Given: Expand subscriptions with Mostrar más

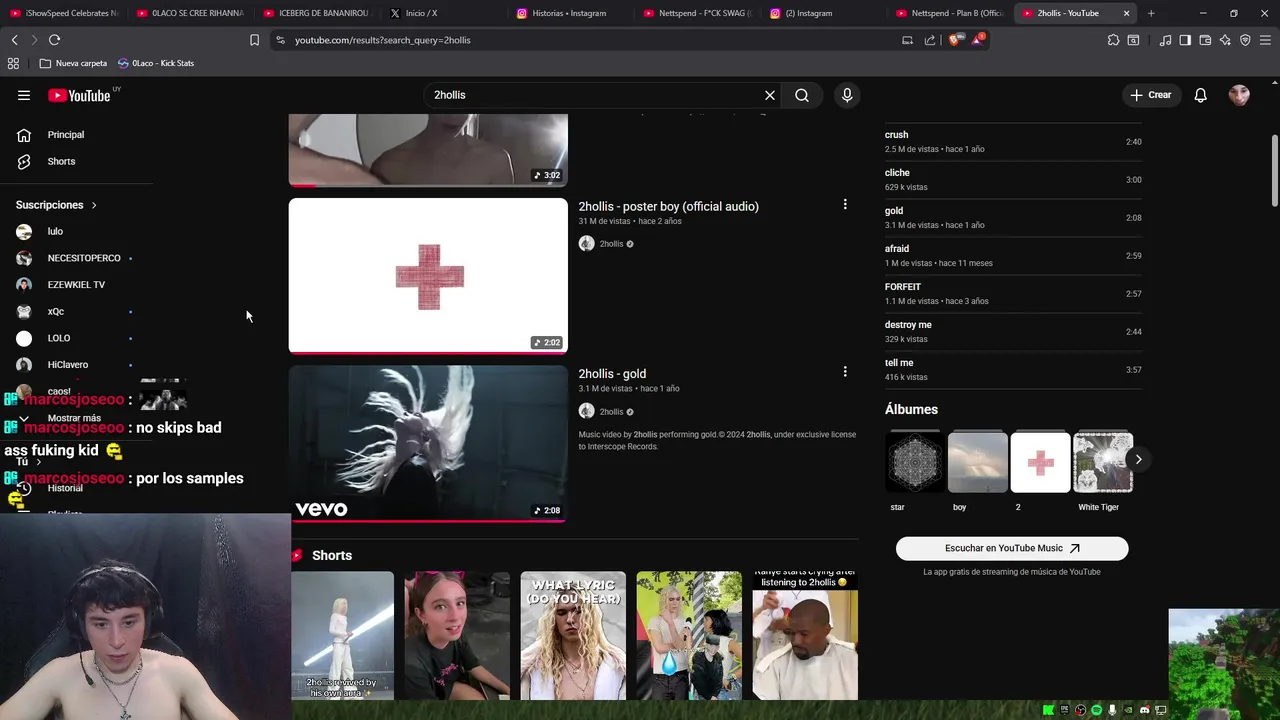Looking at the screenshot, I should [x=74, y=418].
